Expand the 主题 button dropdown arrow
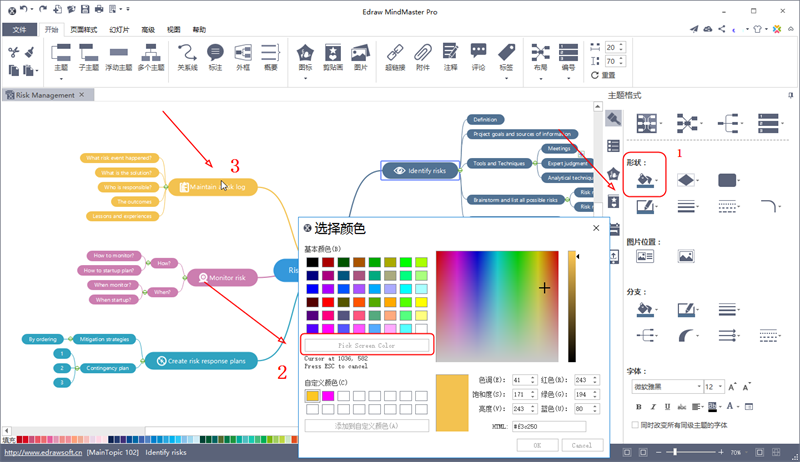Screen dimensions: 800x462 pyautogui.click(x=61, y=79)
